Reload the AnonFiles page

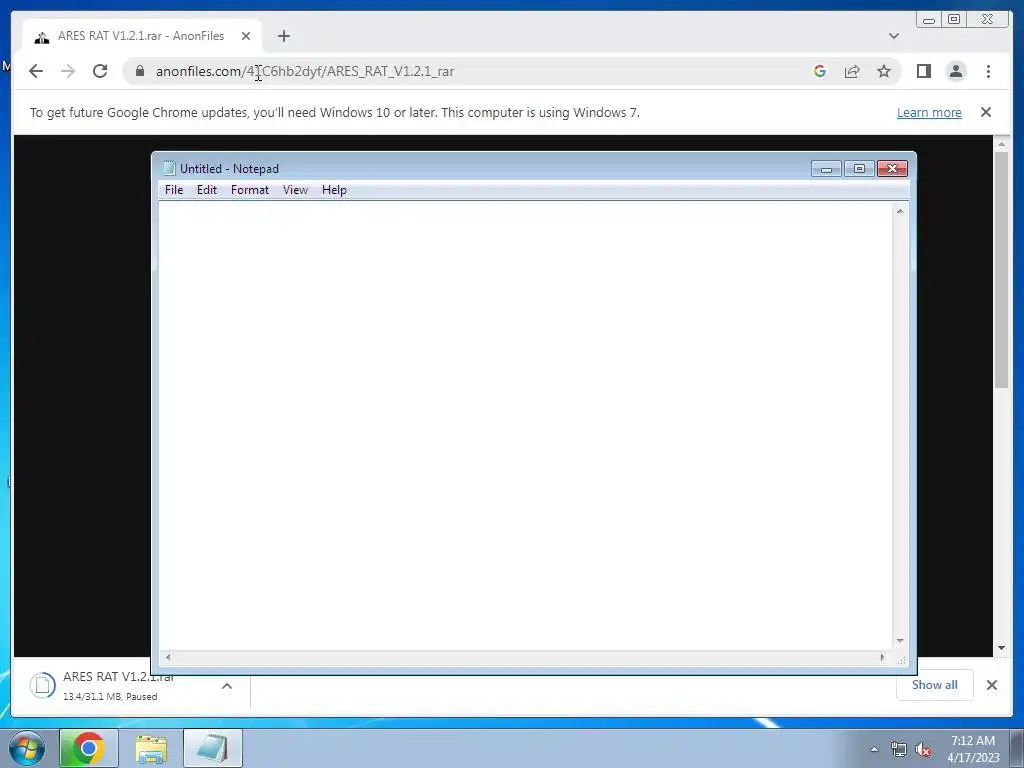pyautogui.click(x=100, y=71)
